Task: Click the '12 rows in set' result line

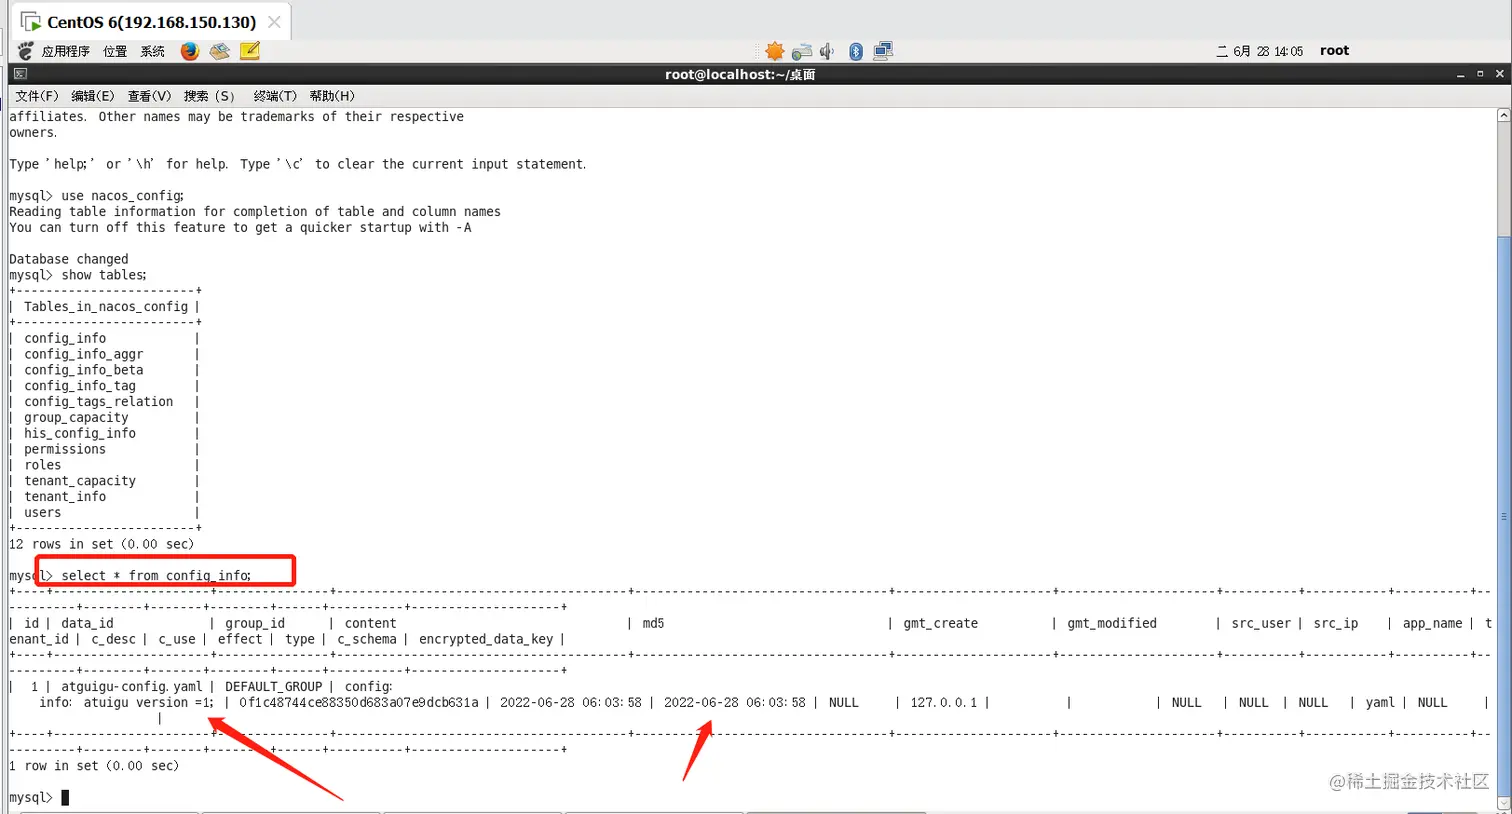Action: [101, 544]
